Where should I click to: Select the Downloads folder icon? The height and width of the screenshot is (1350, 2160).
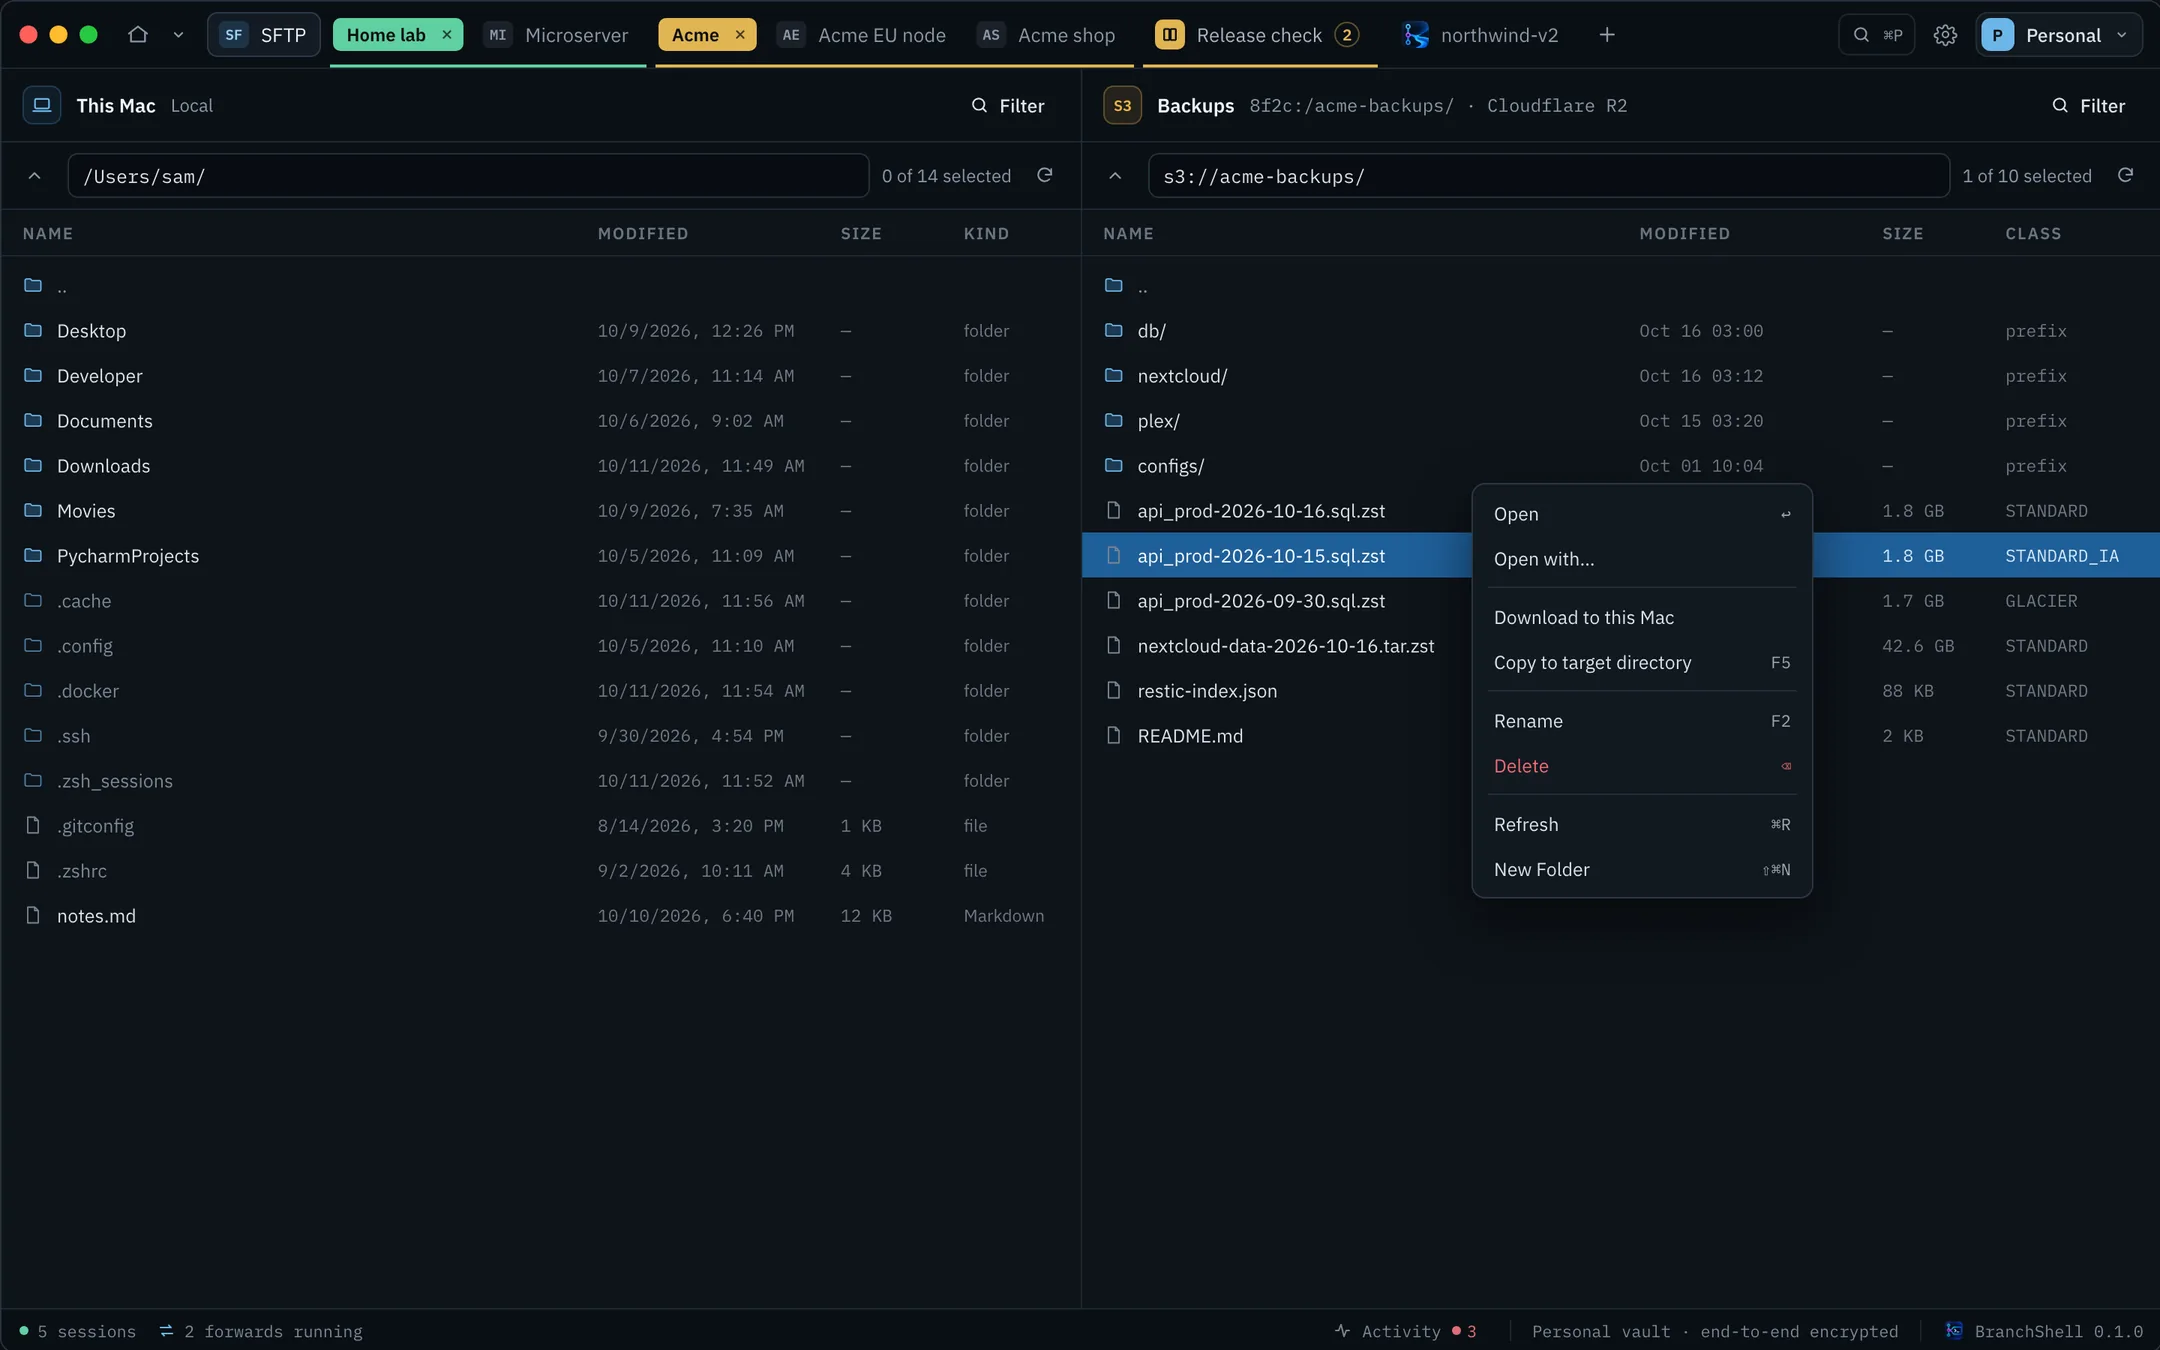point(33,466)
